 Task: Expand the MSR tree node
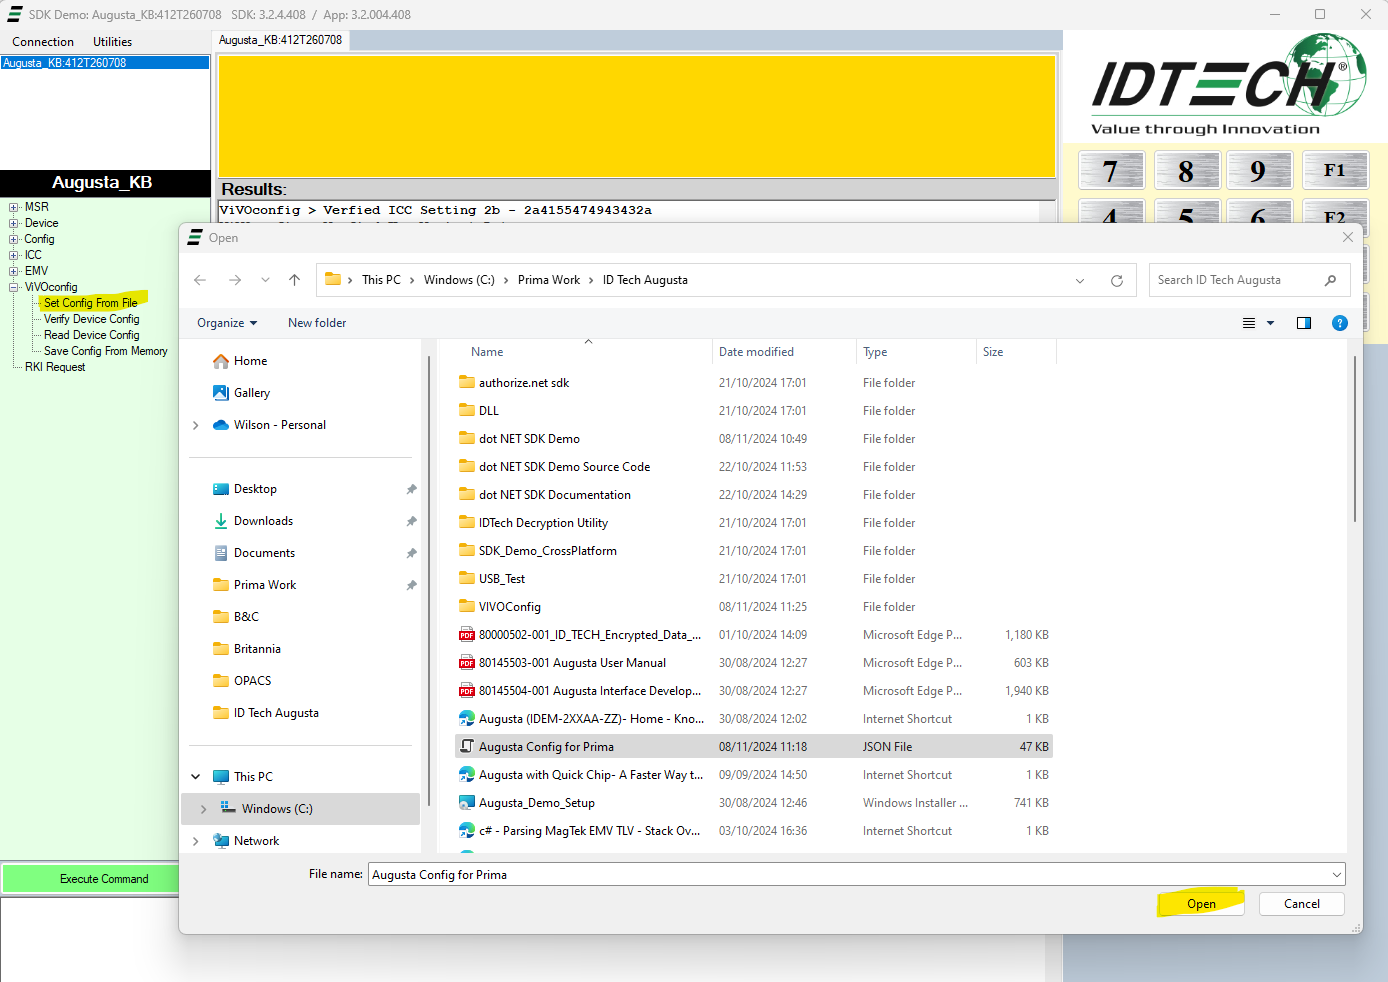(x=14, y=207)
